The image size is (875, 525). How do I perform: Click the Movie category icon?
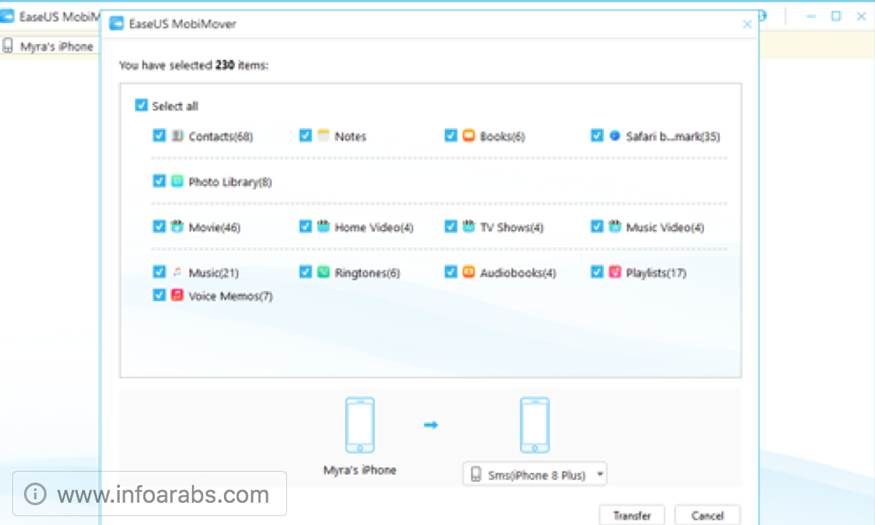[177, 227]
